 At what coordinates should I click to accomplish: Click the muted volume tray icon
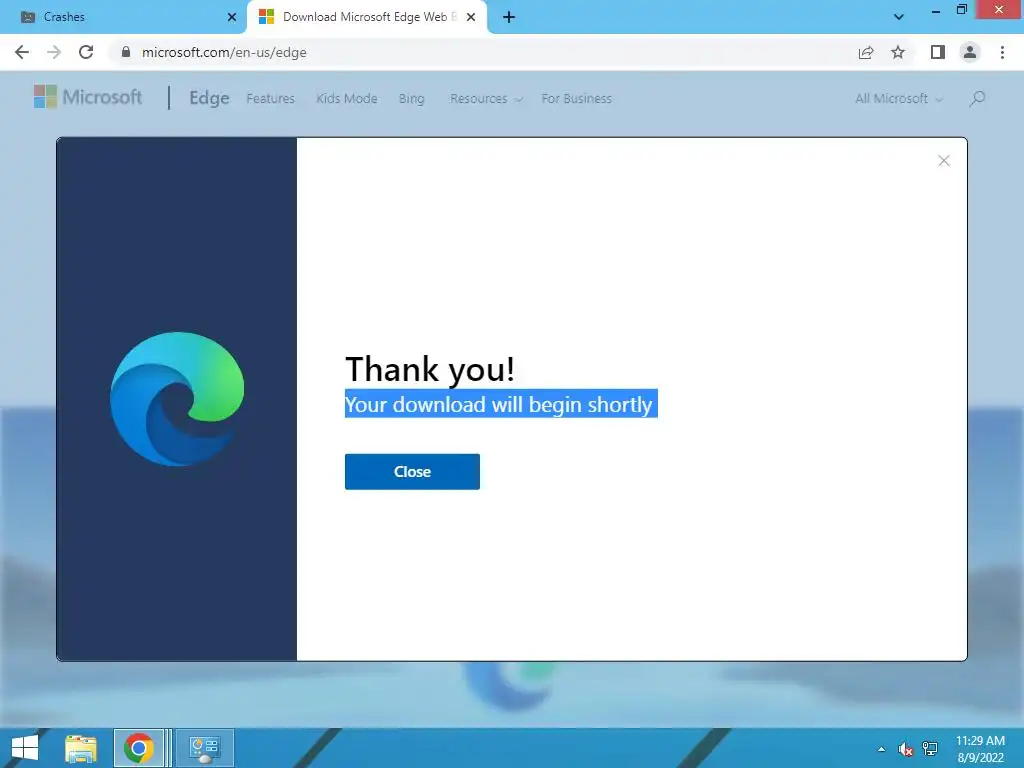tap(905, 749)
